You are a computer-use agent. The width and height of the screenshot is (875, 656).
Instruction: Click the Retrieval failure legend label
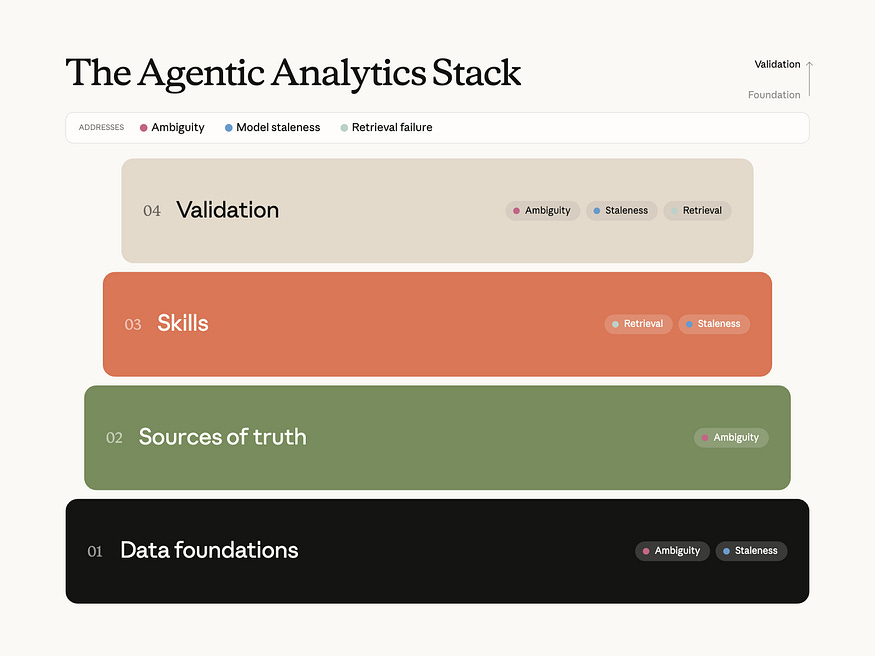pos(392,128)
